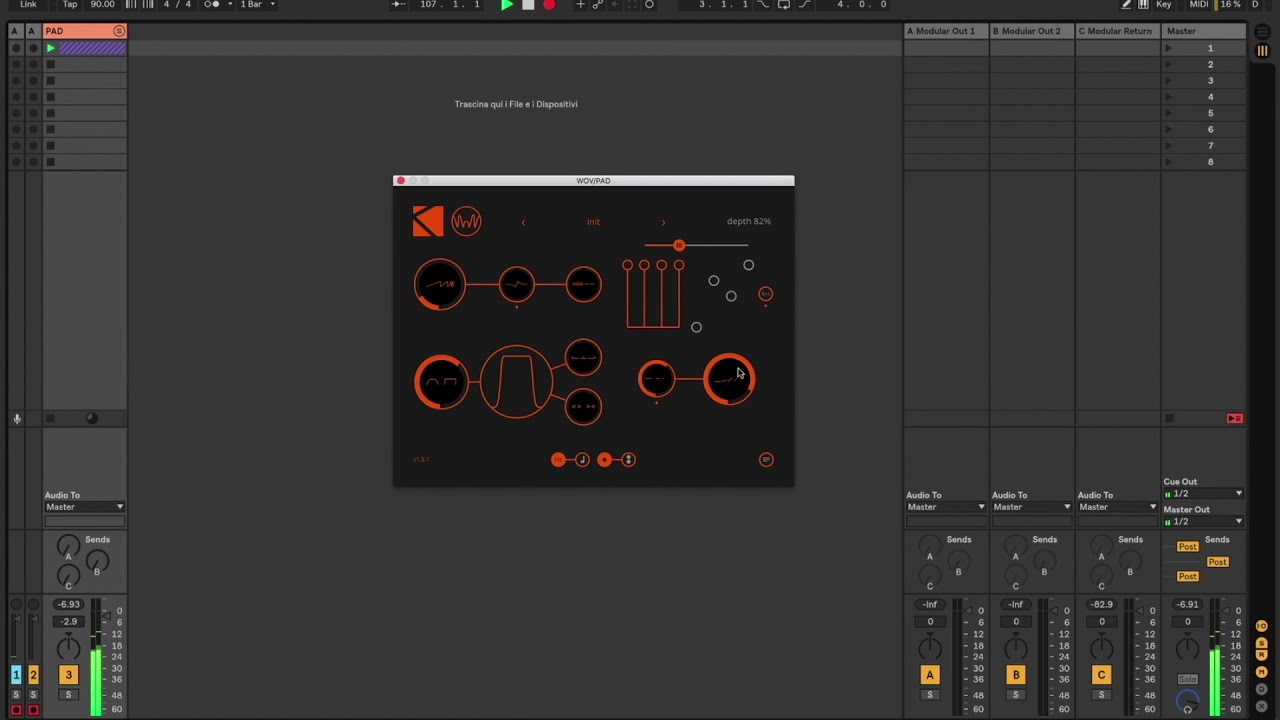Click the return C volume value -82.9
The height and width of the screenshot is (720, 1280).
click(1102, 605)
